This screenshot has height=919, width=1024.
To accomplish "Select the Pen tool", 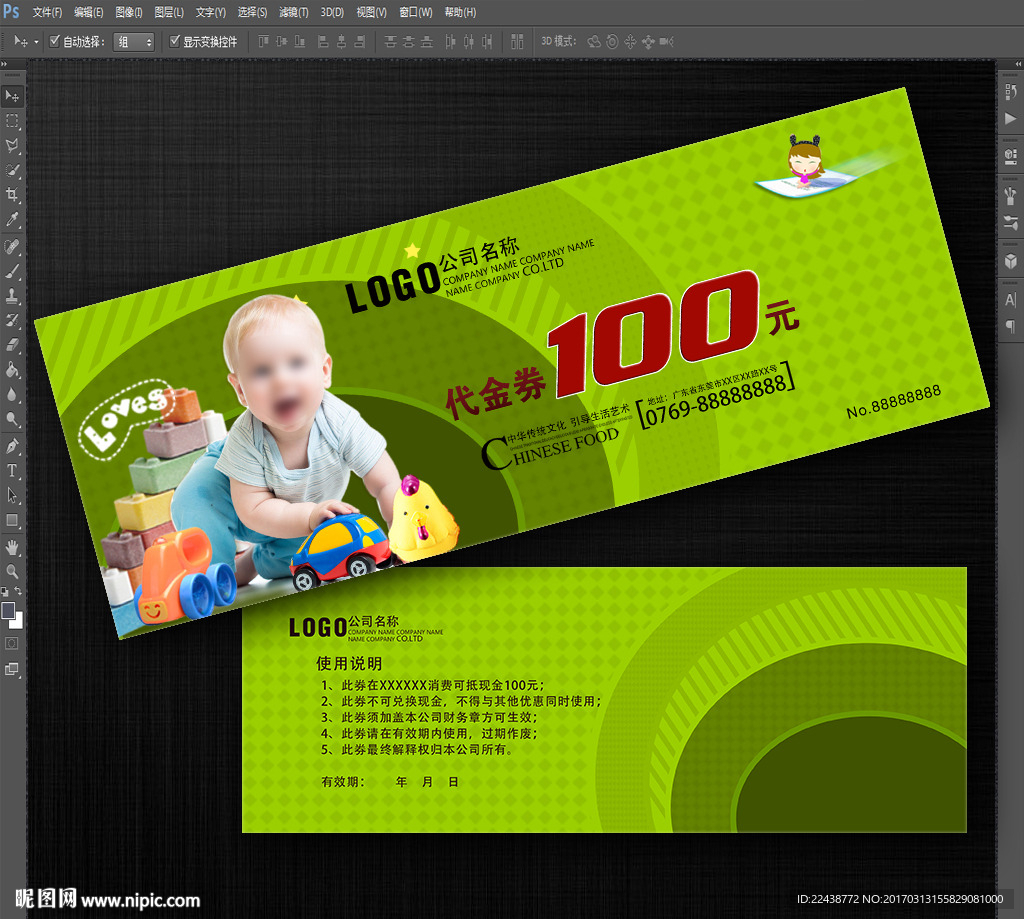I will (x=12, y=446).
